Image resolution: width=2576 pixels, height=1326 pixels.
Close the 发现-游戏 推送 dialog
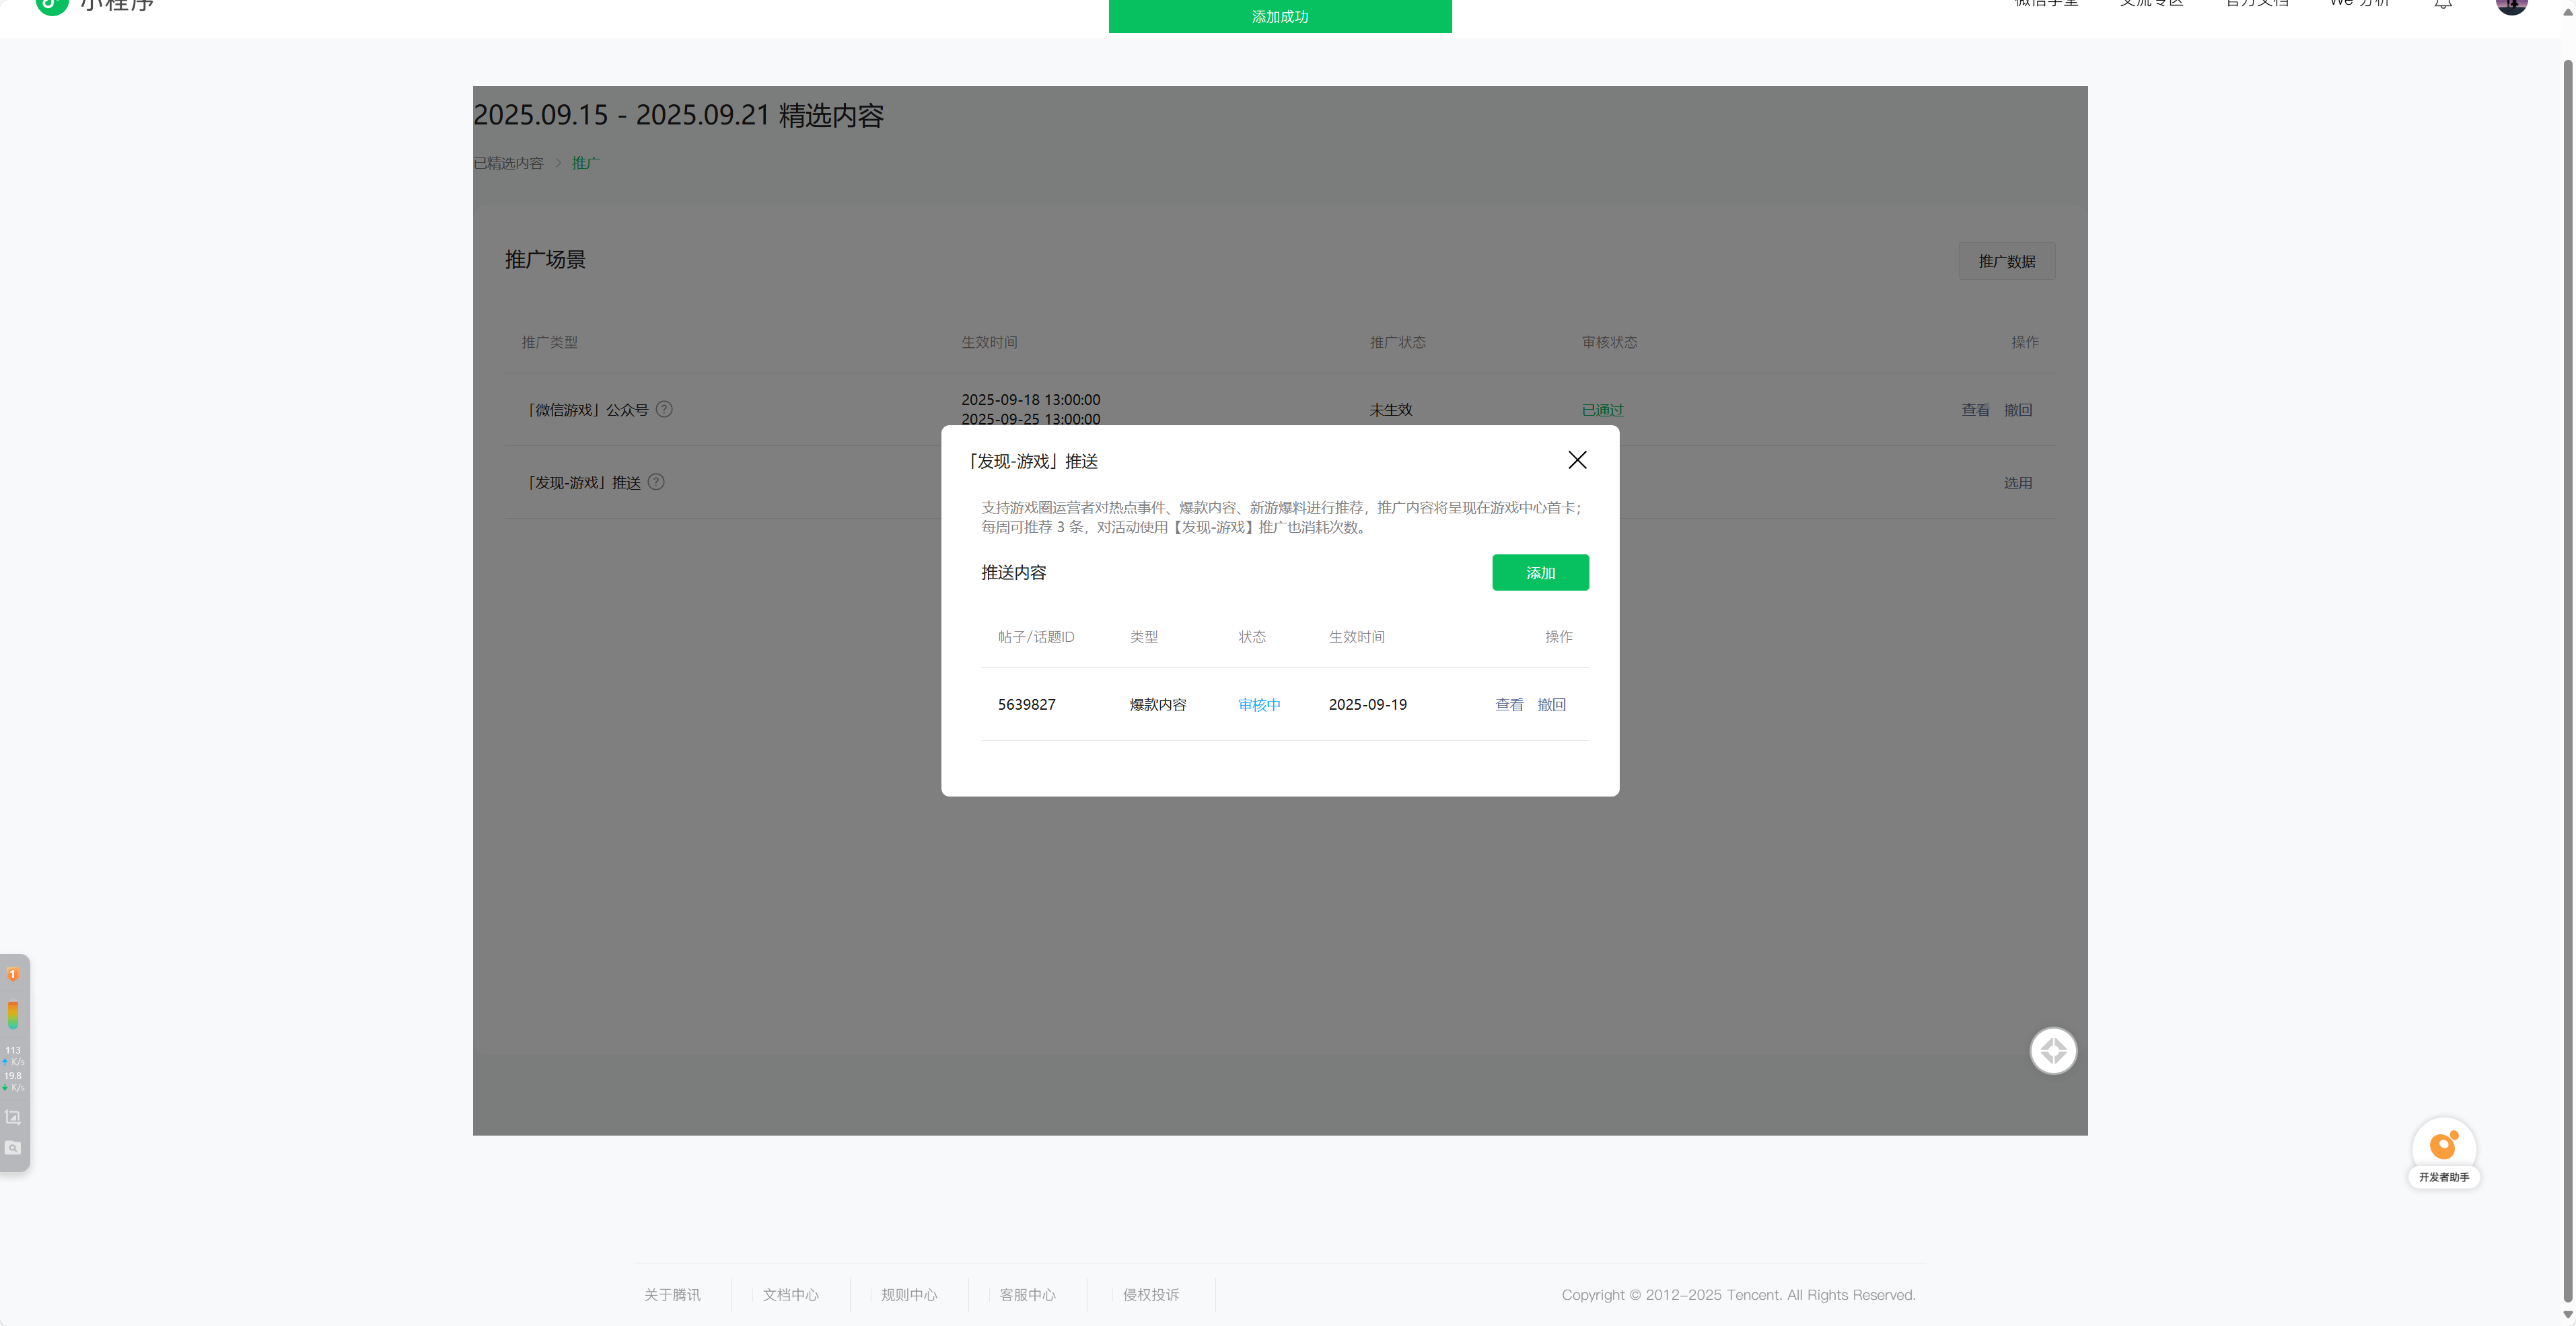click(1577, 460)
